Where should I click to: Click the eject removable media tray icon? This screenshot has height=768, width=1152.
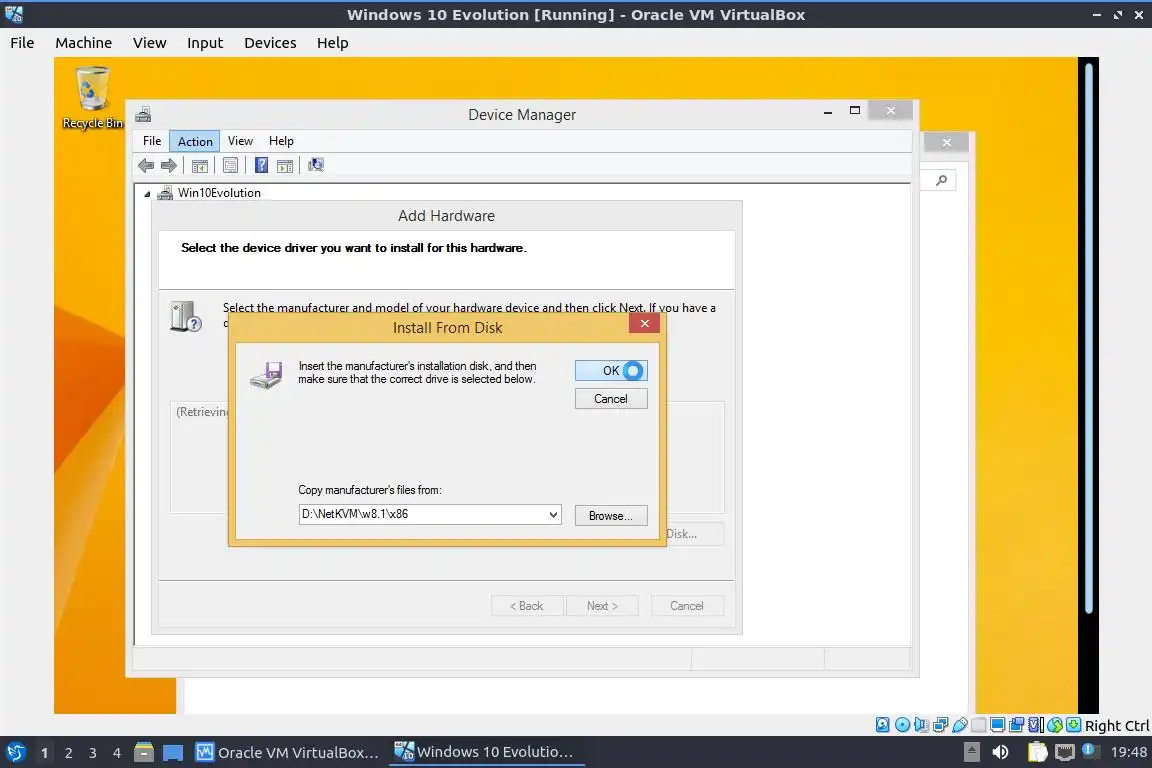point(971,752)
